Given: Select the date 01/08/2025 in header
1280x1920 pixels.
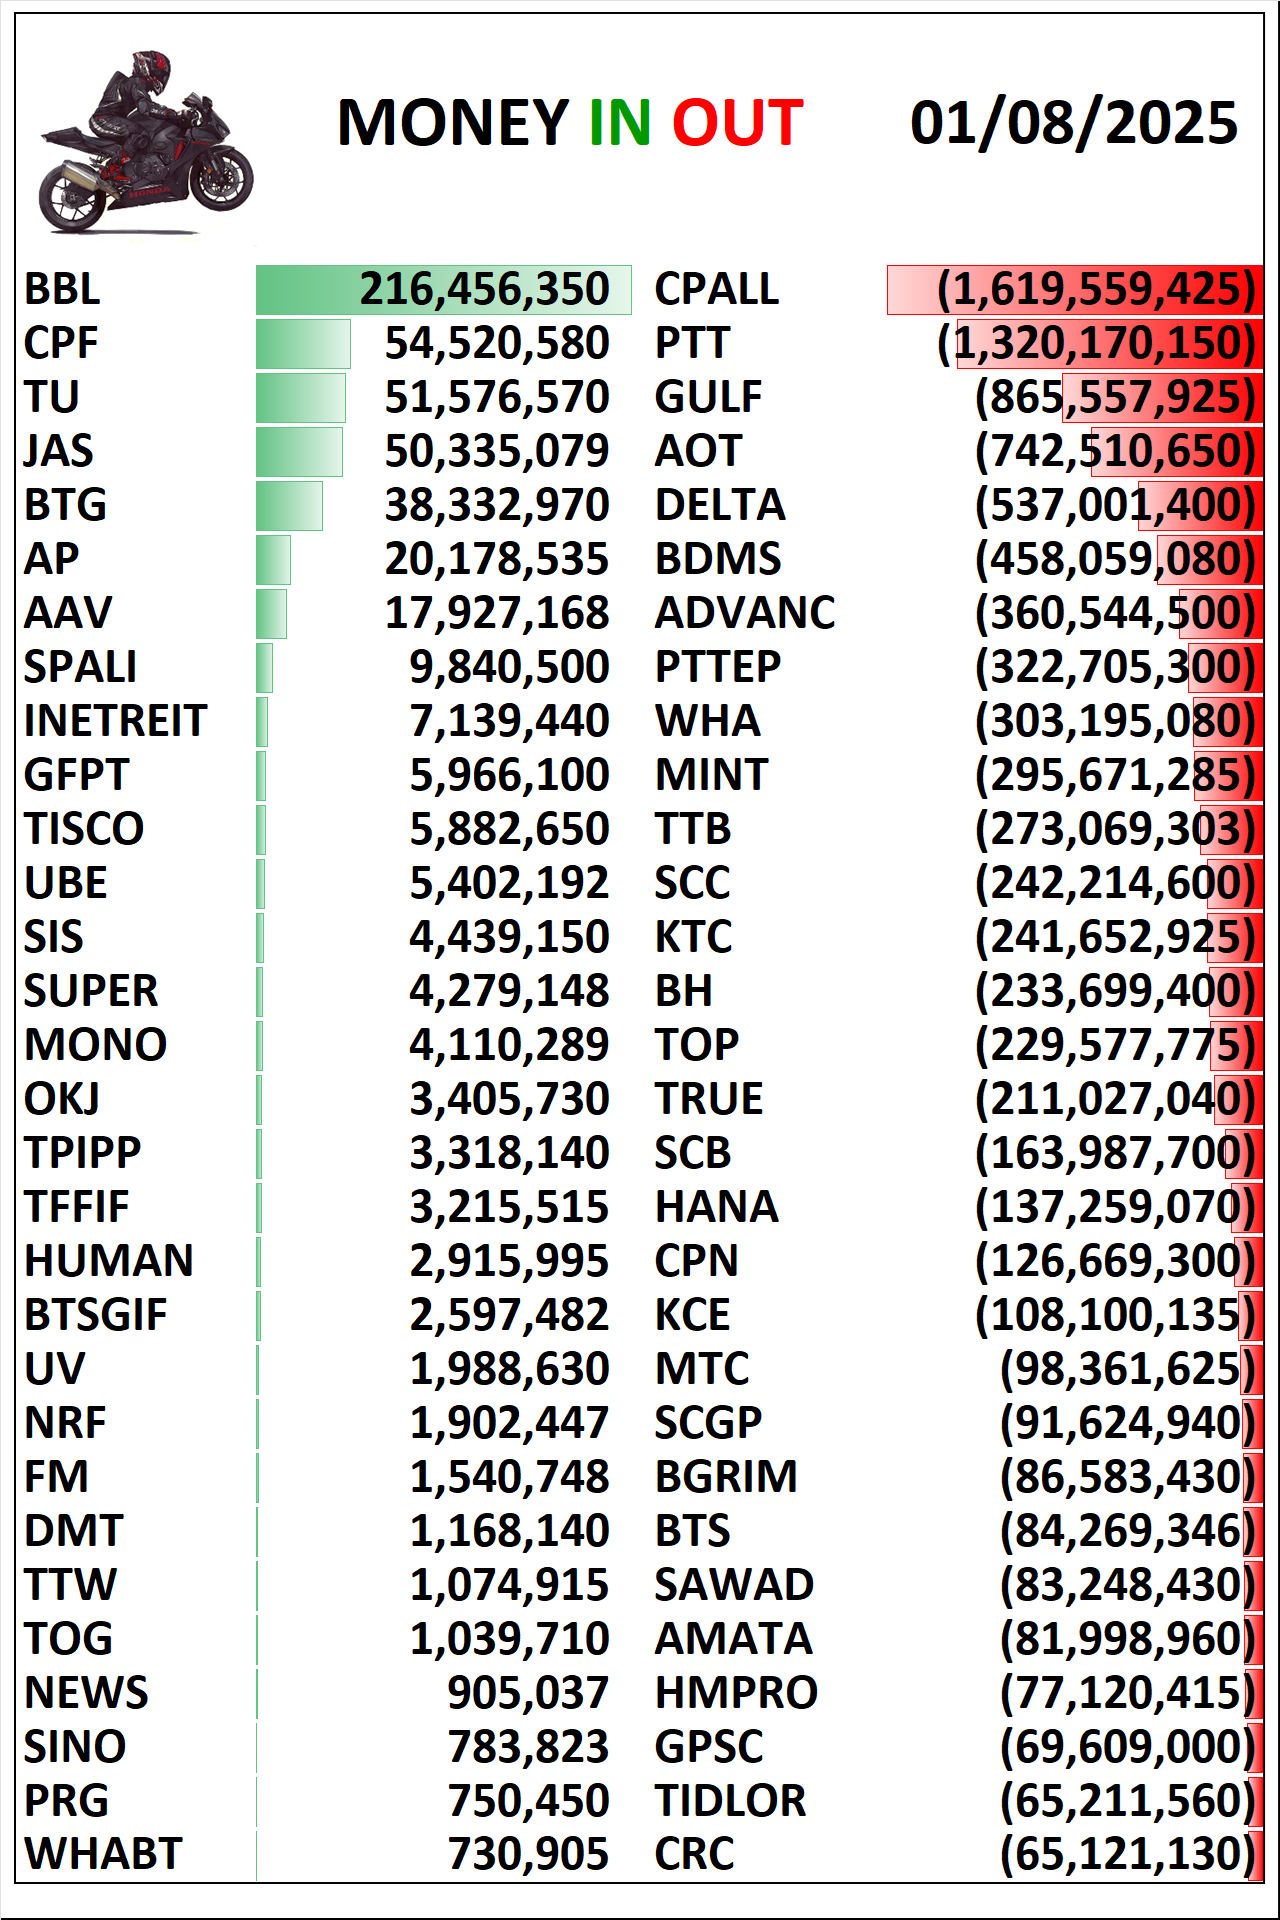Looking at the screenshot, I should 1074,123.
